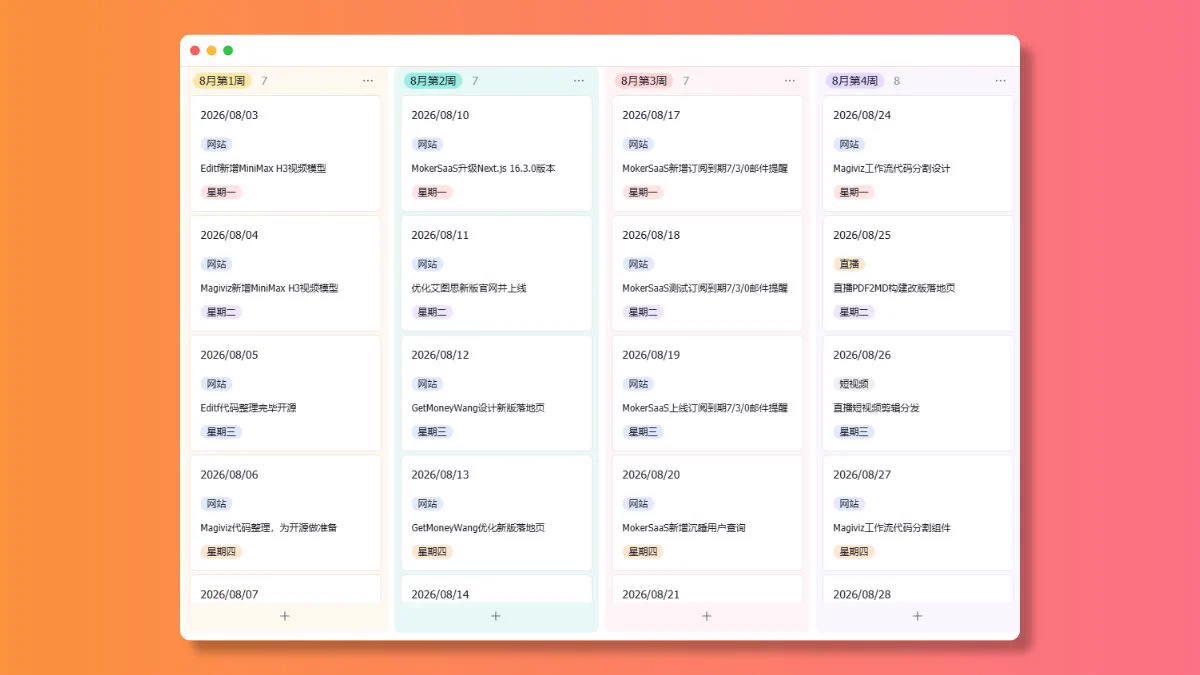Click title Edit代码整理完毕开源

(x=248, y=408)
